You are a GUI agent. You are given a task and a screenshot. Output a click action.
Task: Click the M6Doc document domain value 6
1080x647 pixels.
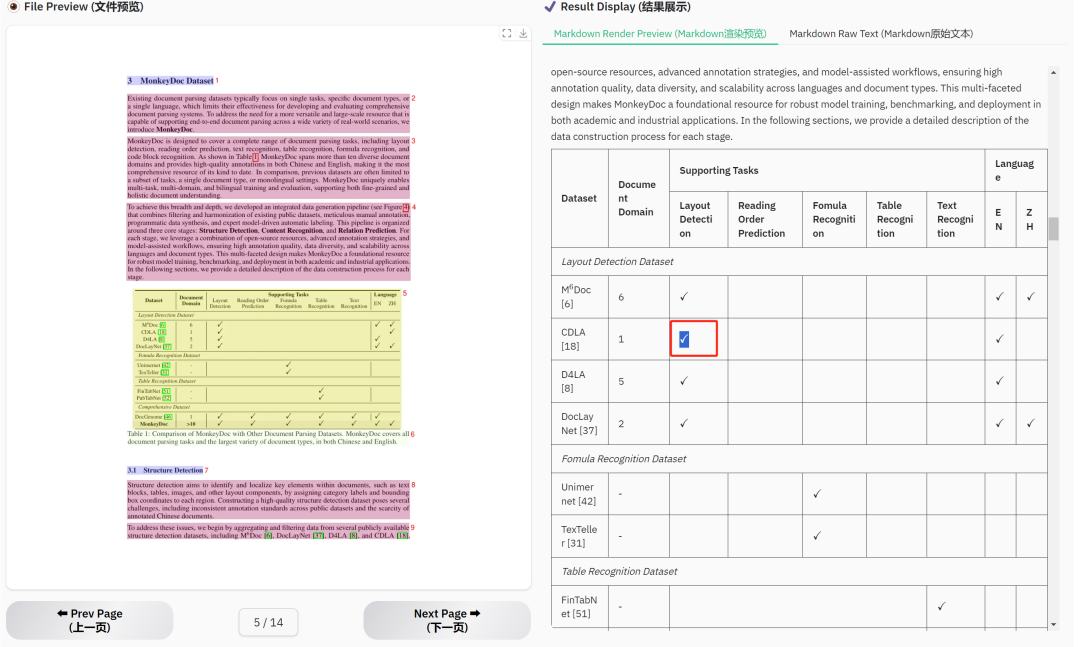[x=621, y=297]
